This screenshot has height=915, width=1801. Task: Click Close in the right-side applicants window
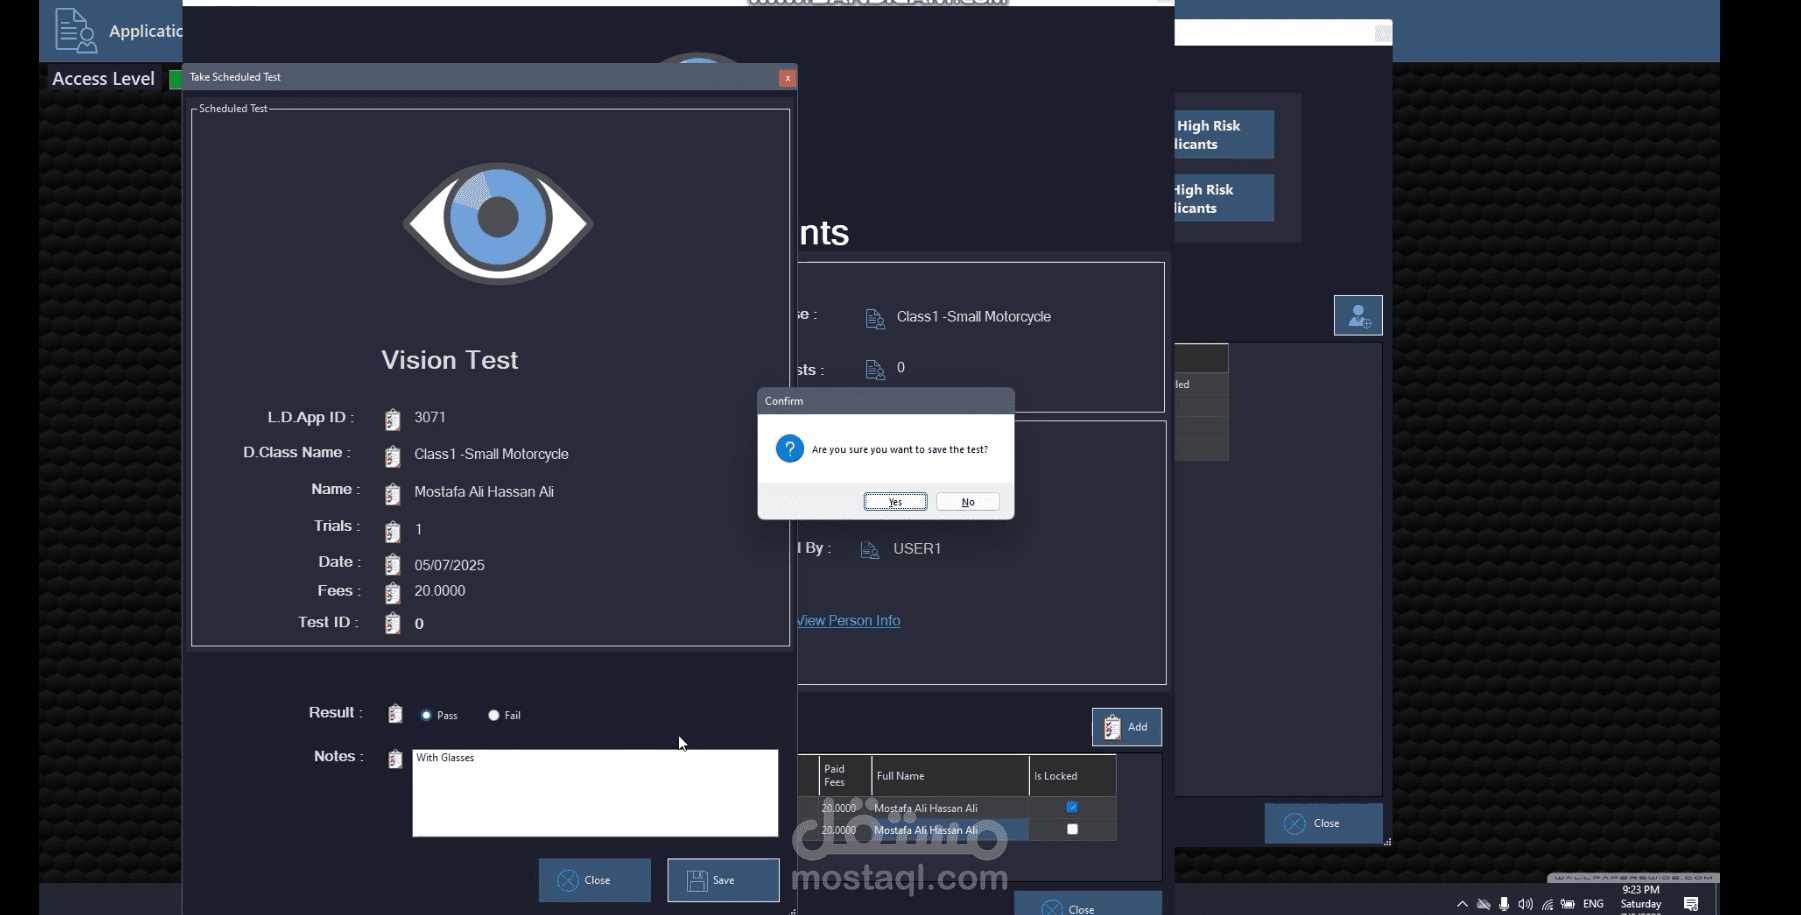1323,823
